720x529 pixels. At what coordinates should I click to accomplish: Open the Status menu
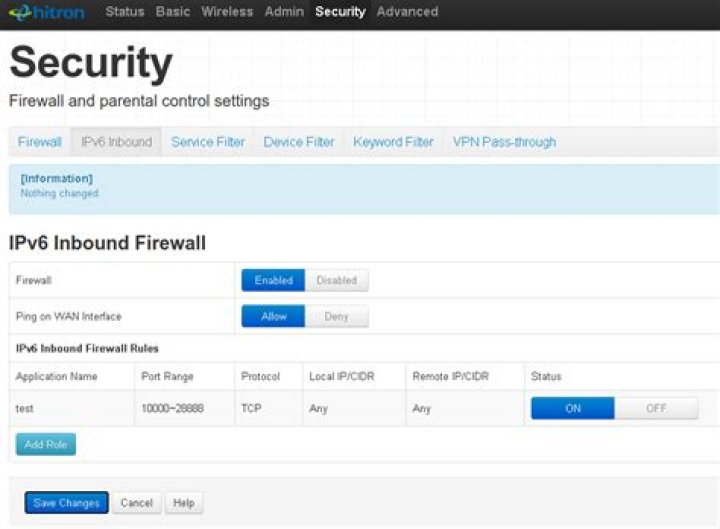[125, 11]
